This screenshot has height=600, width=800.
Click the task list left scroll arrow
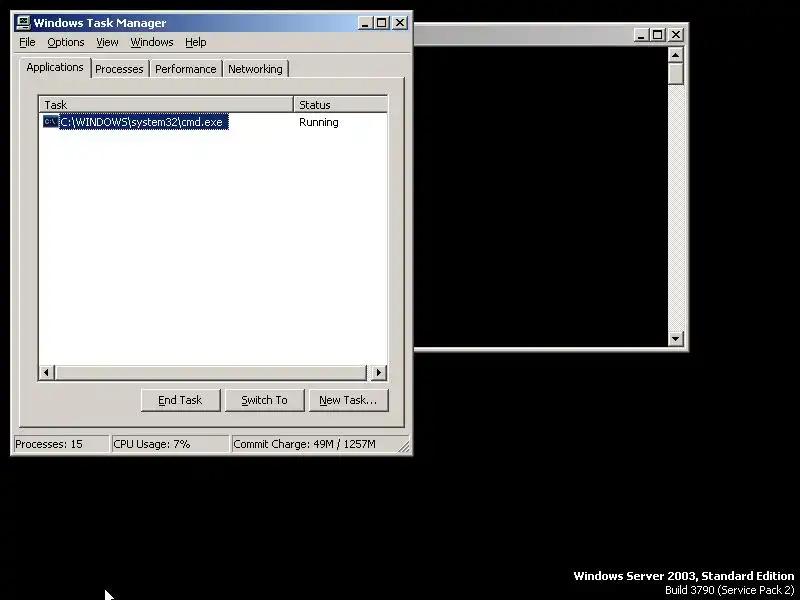point(47,372)
